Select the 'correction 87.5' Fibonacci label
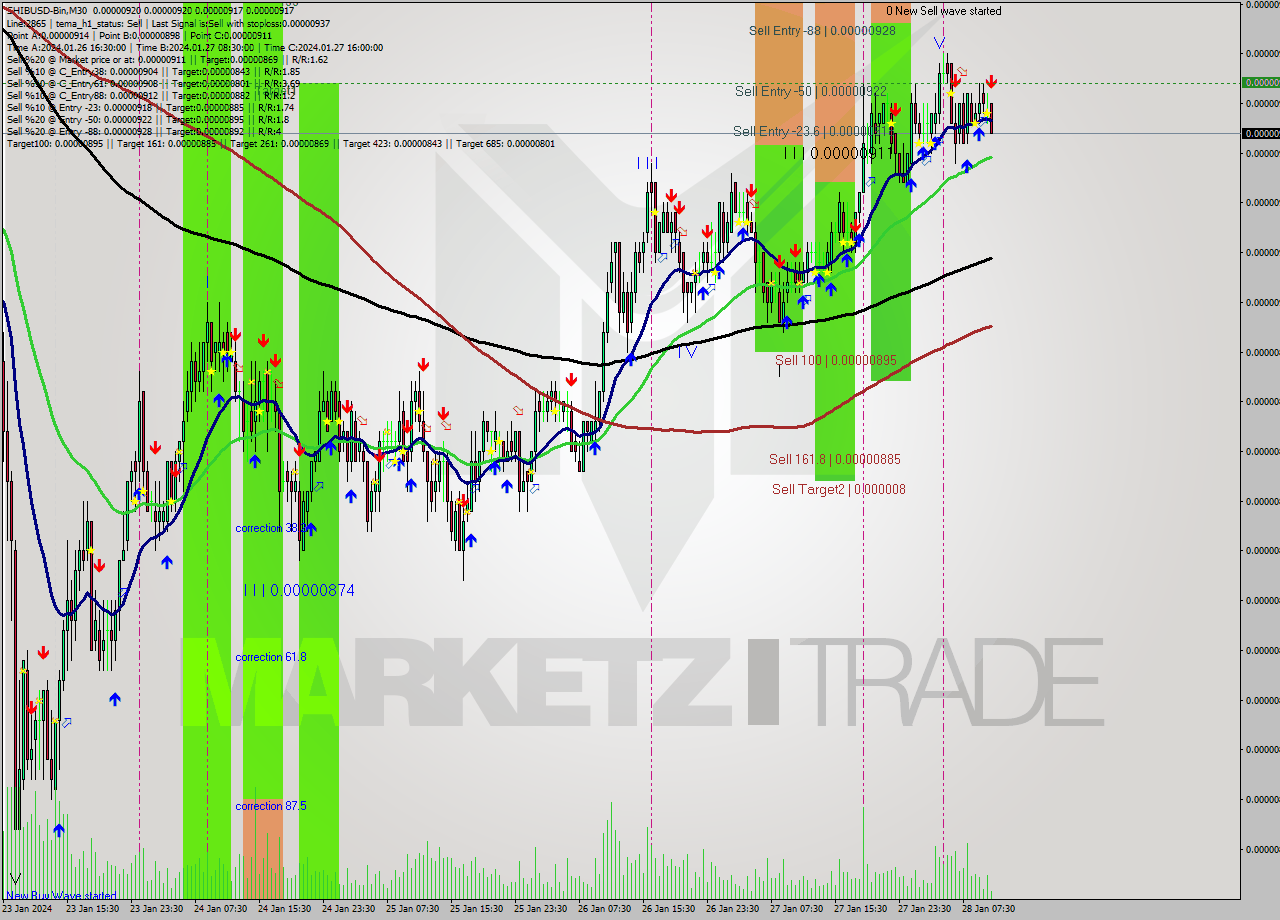 (x=271, y=806)
